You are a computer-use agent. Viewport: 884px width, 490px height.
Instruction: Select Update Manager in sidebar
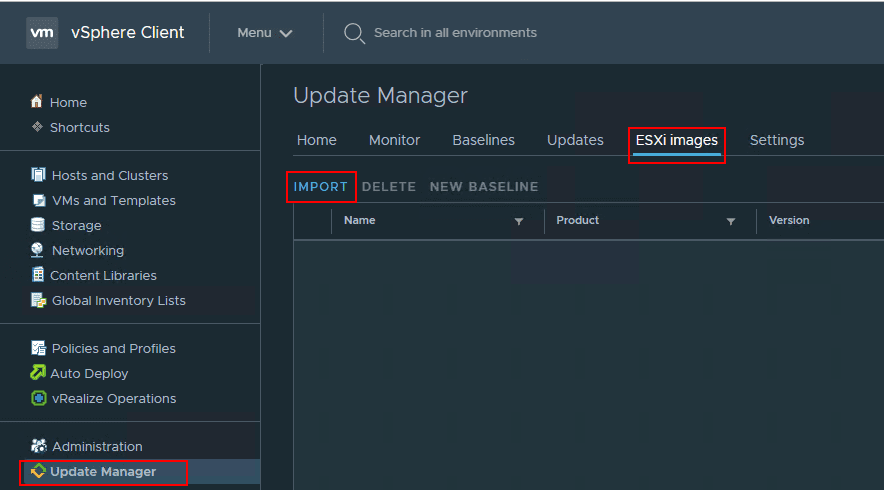pos(103,471)
